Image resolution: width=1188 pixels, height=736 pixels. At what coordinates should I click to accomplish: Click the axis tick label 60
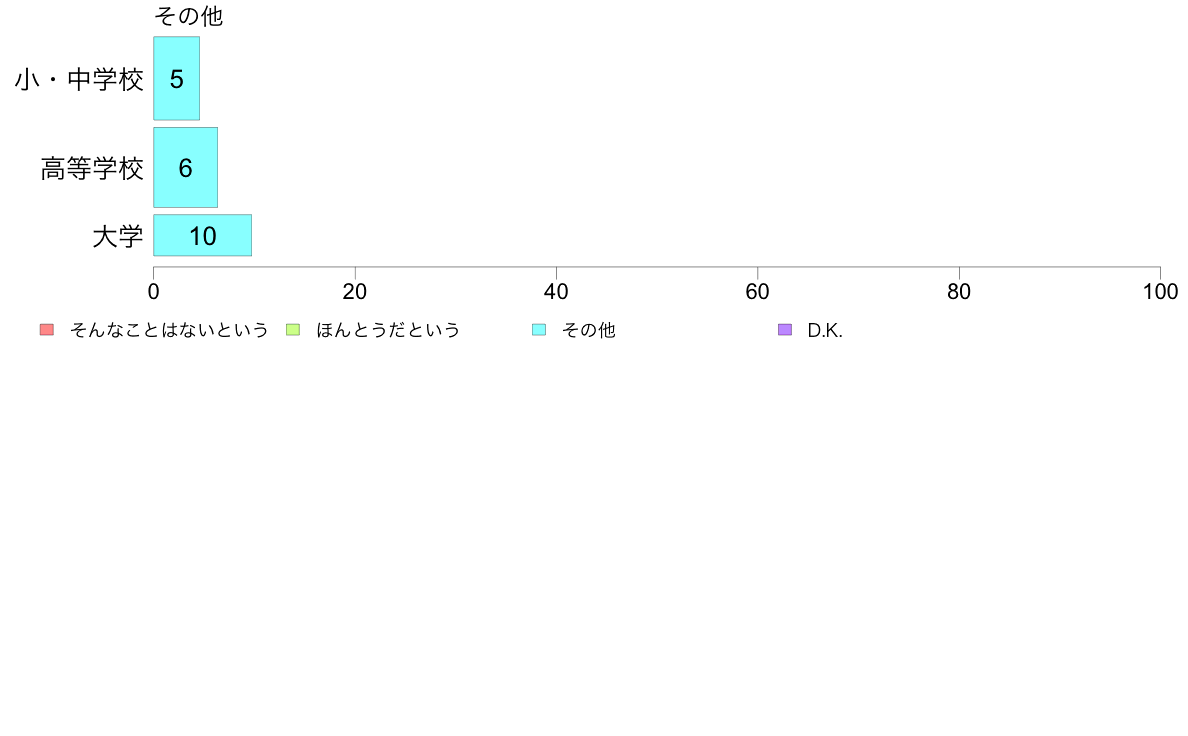point(758,292)
